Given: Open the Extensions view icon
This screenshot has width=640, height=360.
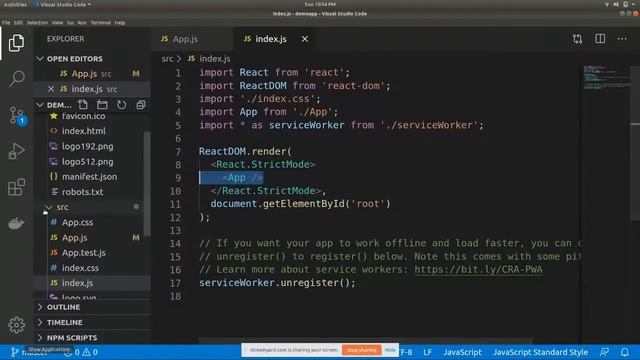Looking at the screenshot, I should (x=16, y=187).
